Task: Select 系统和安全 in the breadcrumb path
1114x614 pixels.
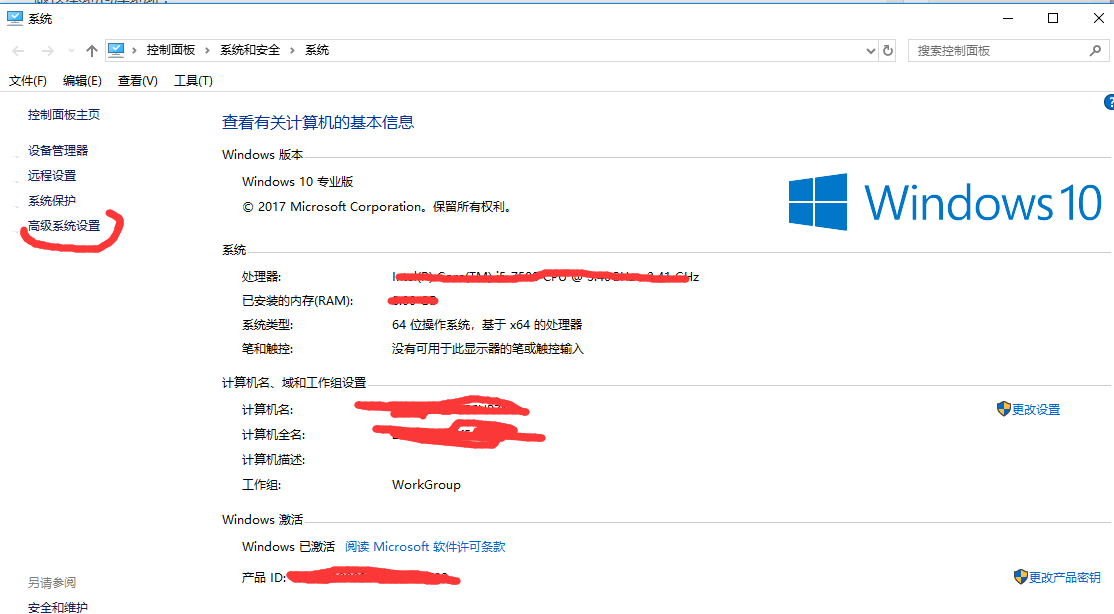Action: [249, 50]
